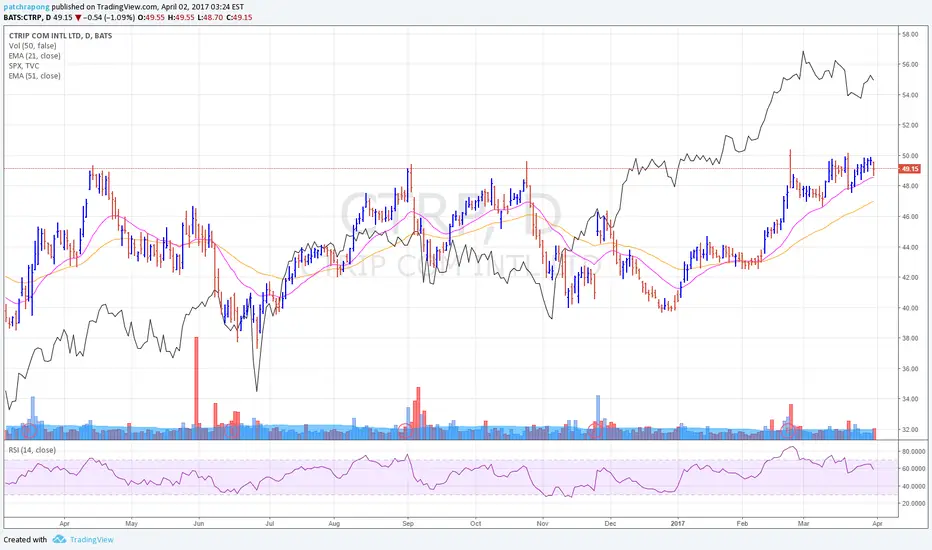Select the SPX, TVC comparison label
932x550 pixels.
coord(24,66)
